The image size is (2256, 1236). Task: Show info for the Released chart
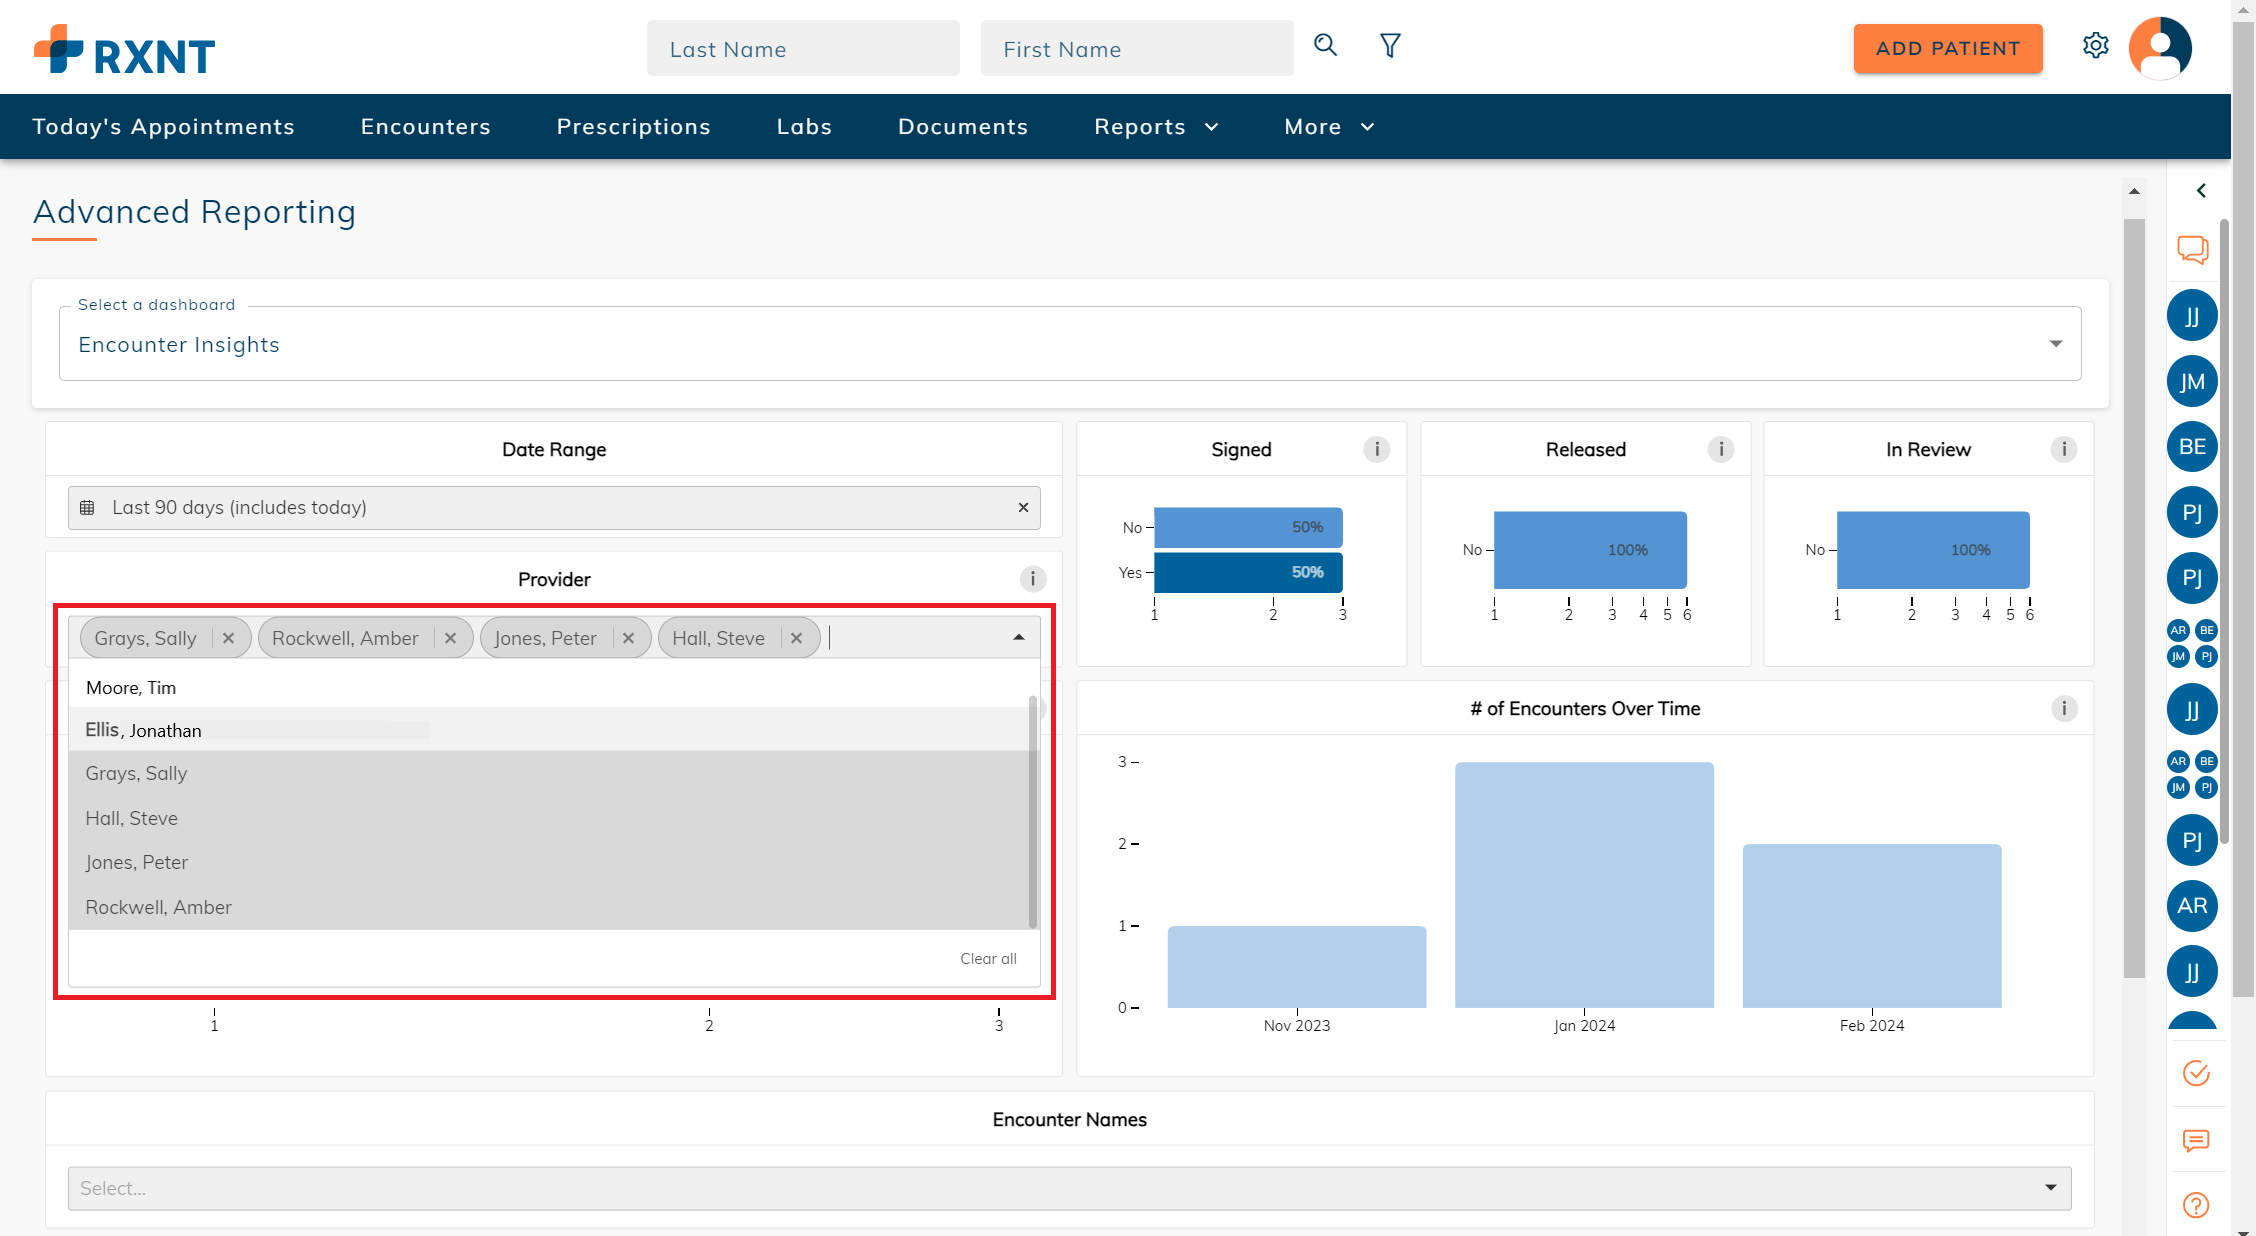[x=1721, y=449]
